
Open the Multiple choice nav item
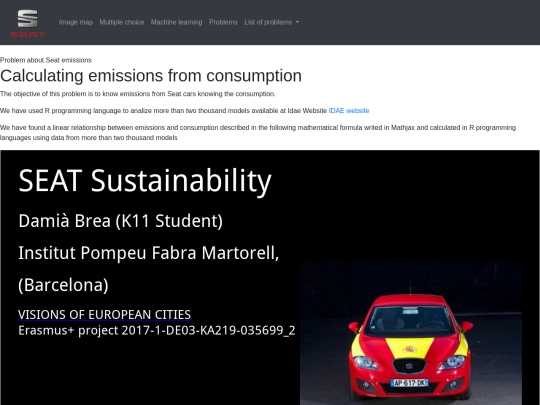(122, 22)
